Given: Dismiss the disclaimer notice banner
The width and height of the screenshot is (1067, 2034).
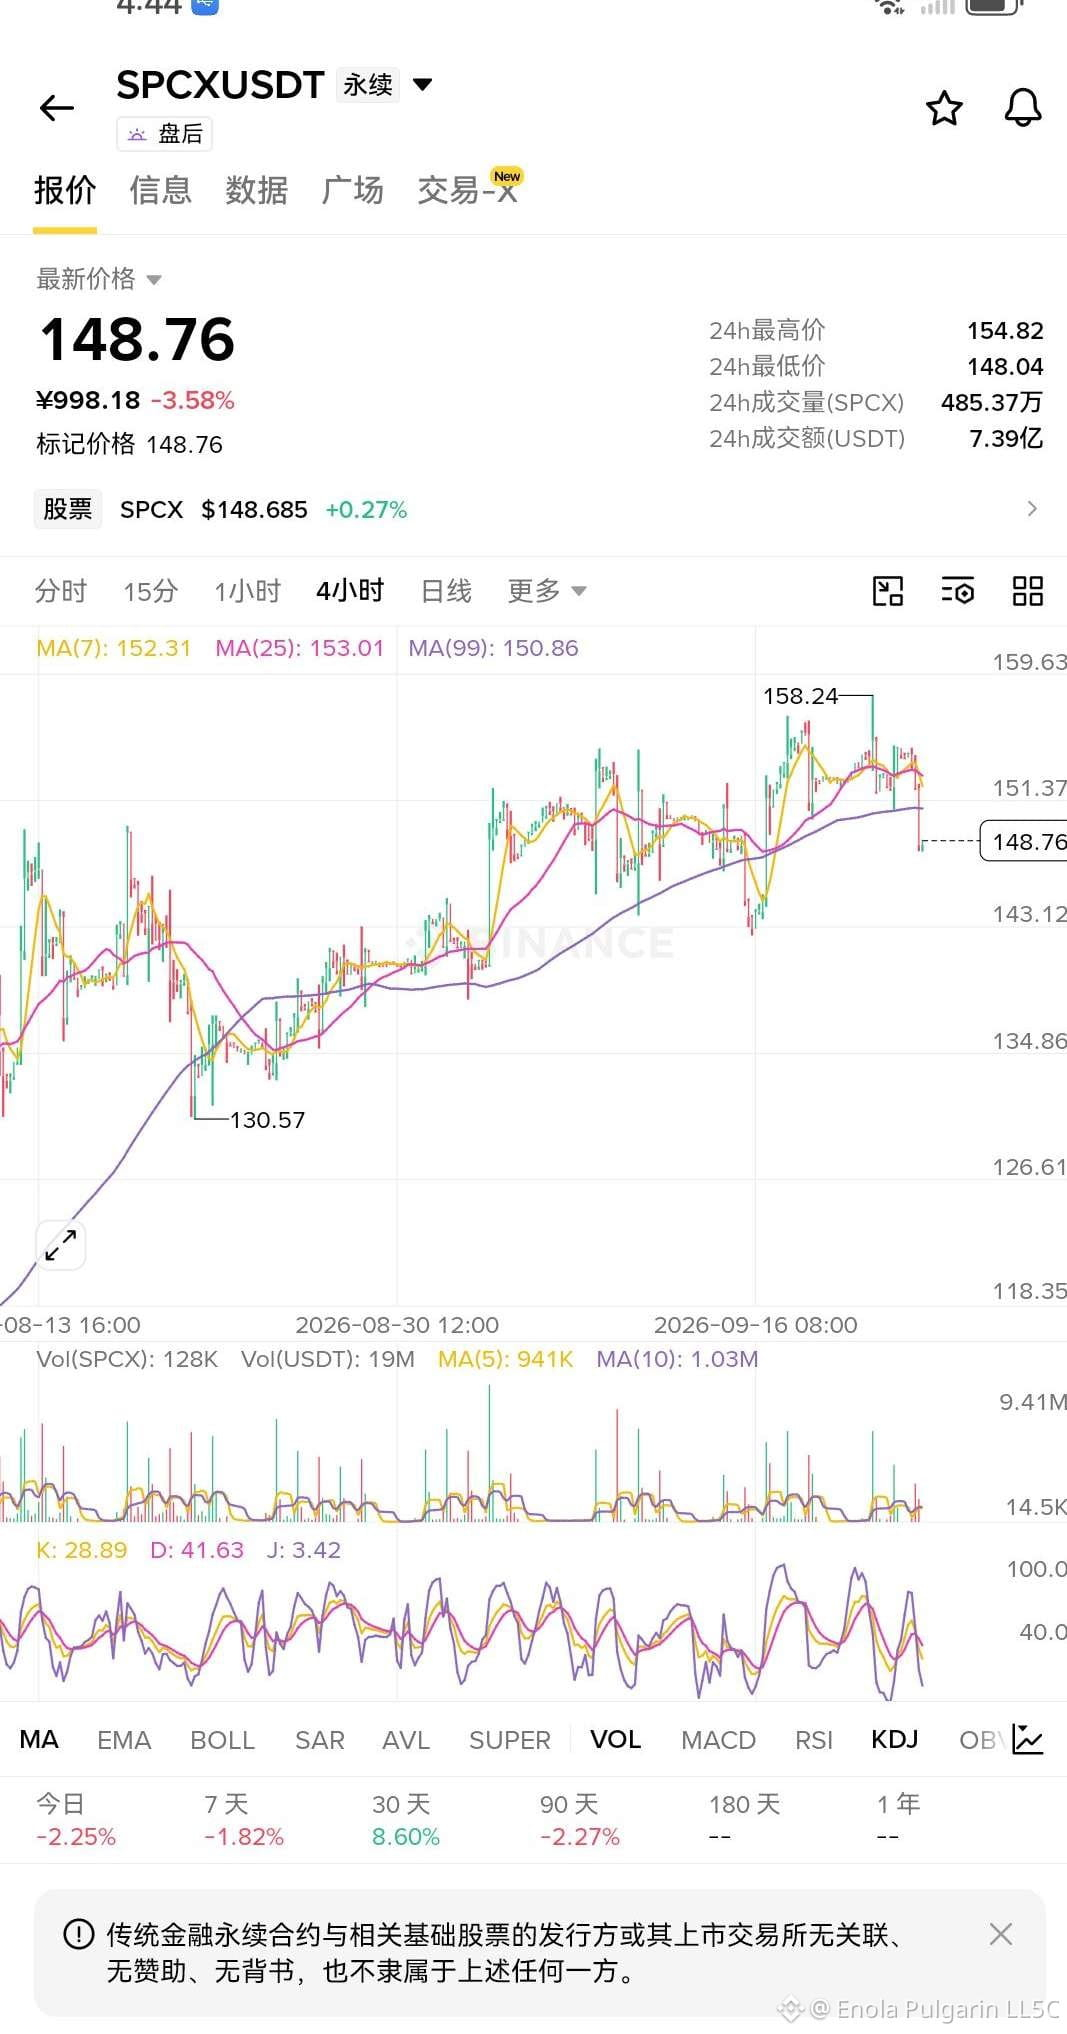Looking at the screenshot, I should [x=1001, y=1934].
